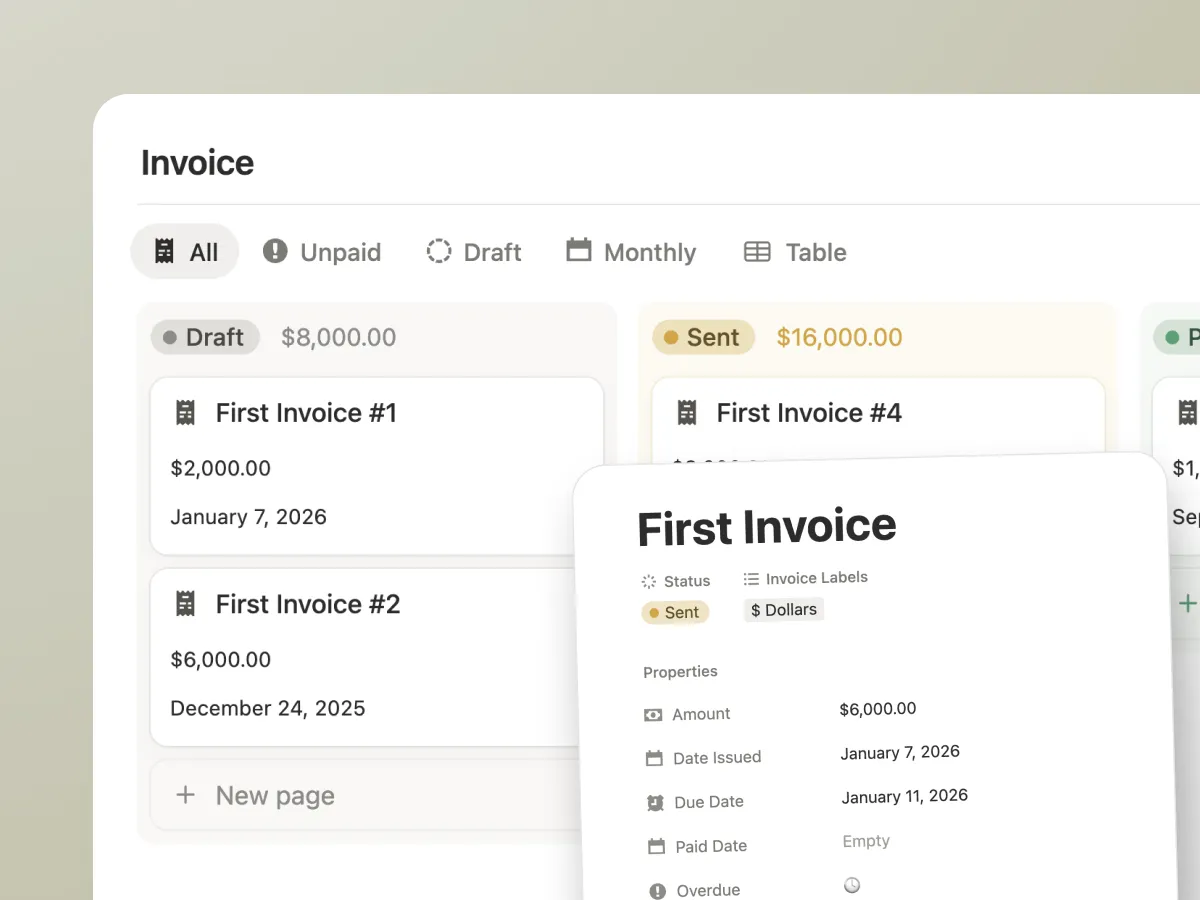Click the Empty Paid Date field
1200x900 pixels.
click(x=866, y=841)
